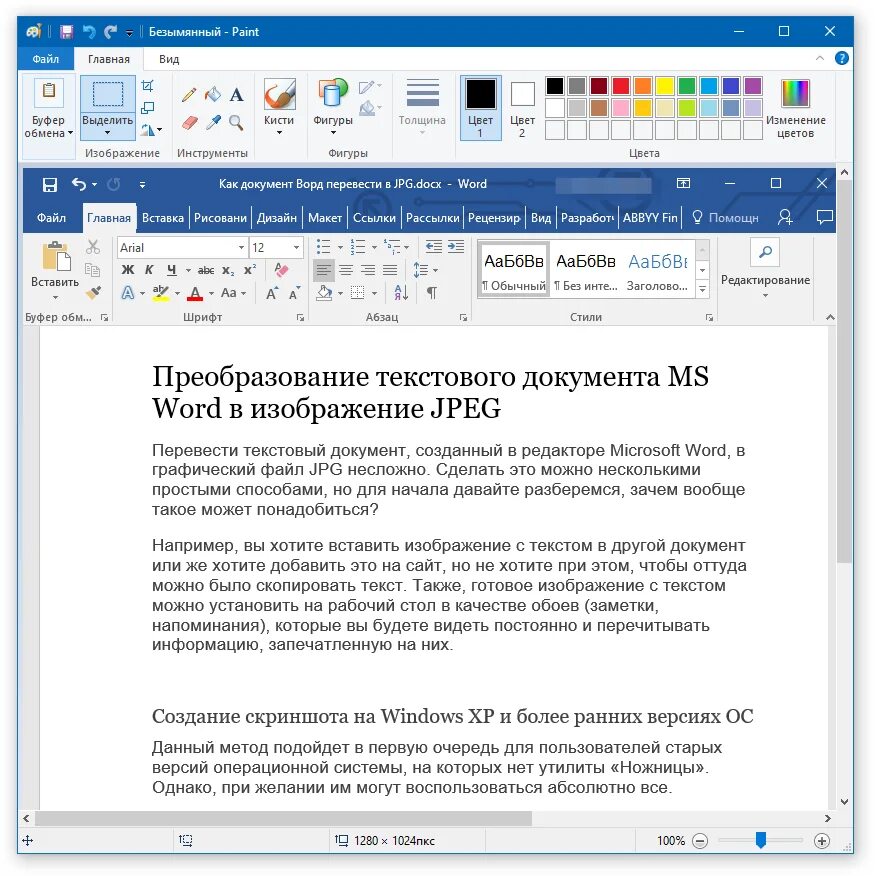Click Изменение цветов in Paint
Viewport: 875px width, 876px height.
point(795,108)
